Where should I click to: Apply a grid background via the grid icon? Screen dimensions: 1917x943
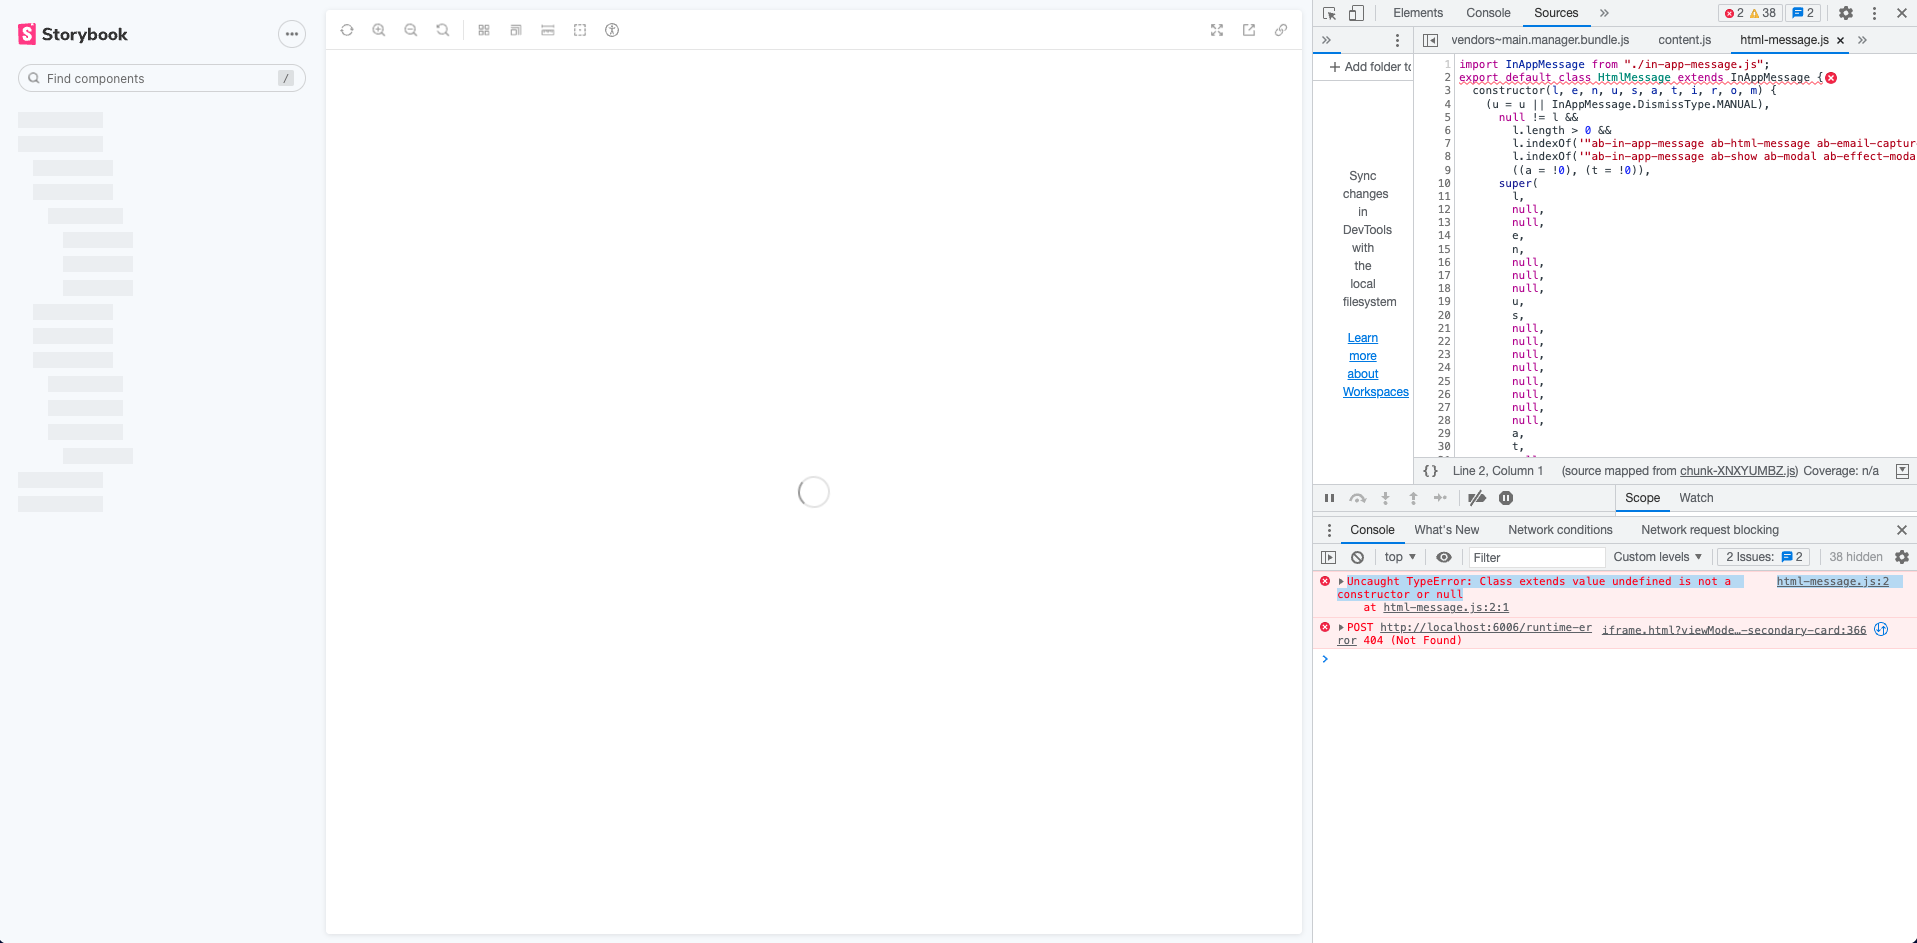(484, 30)
